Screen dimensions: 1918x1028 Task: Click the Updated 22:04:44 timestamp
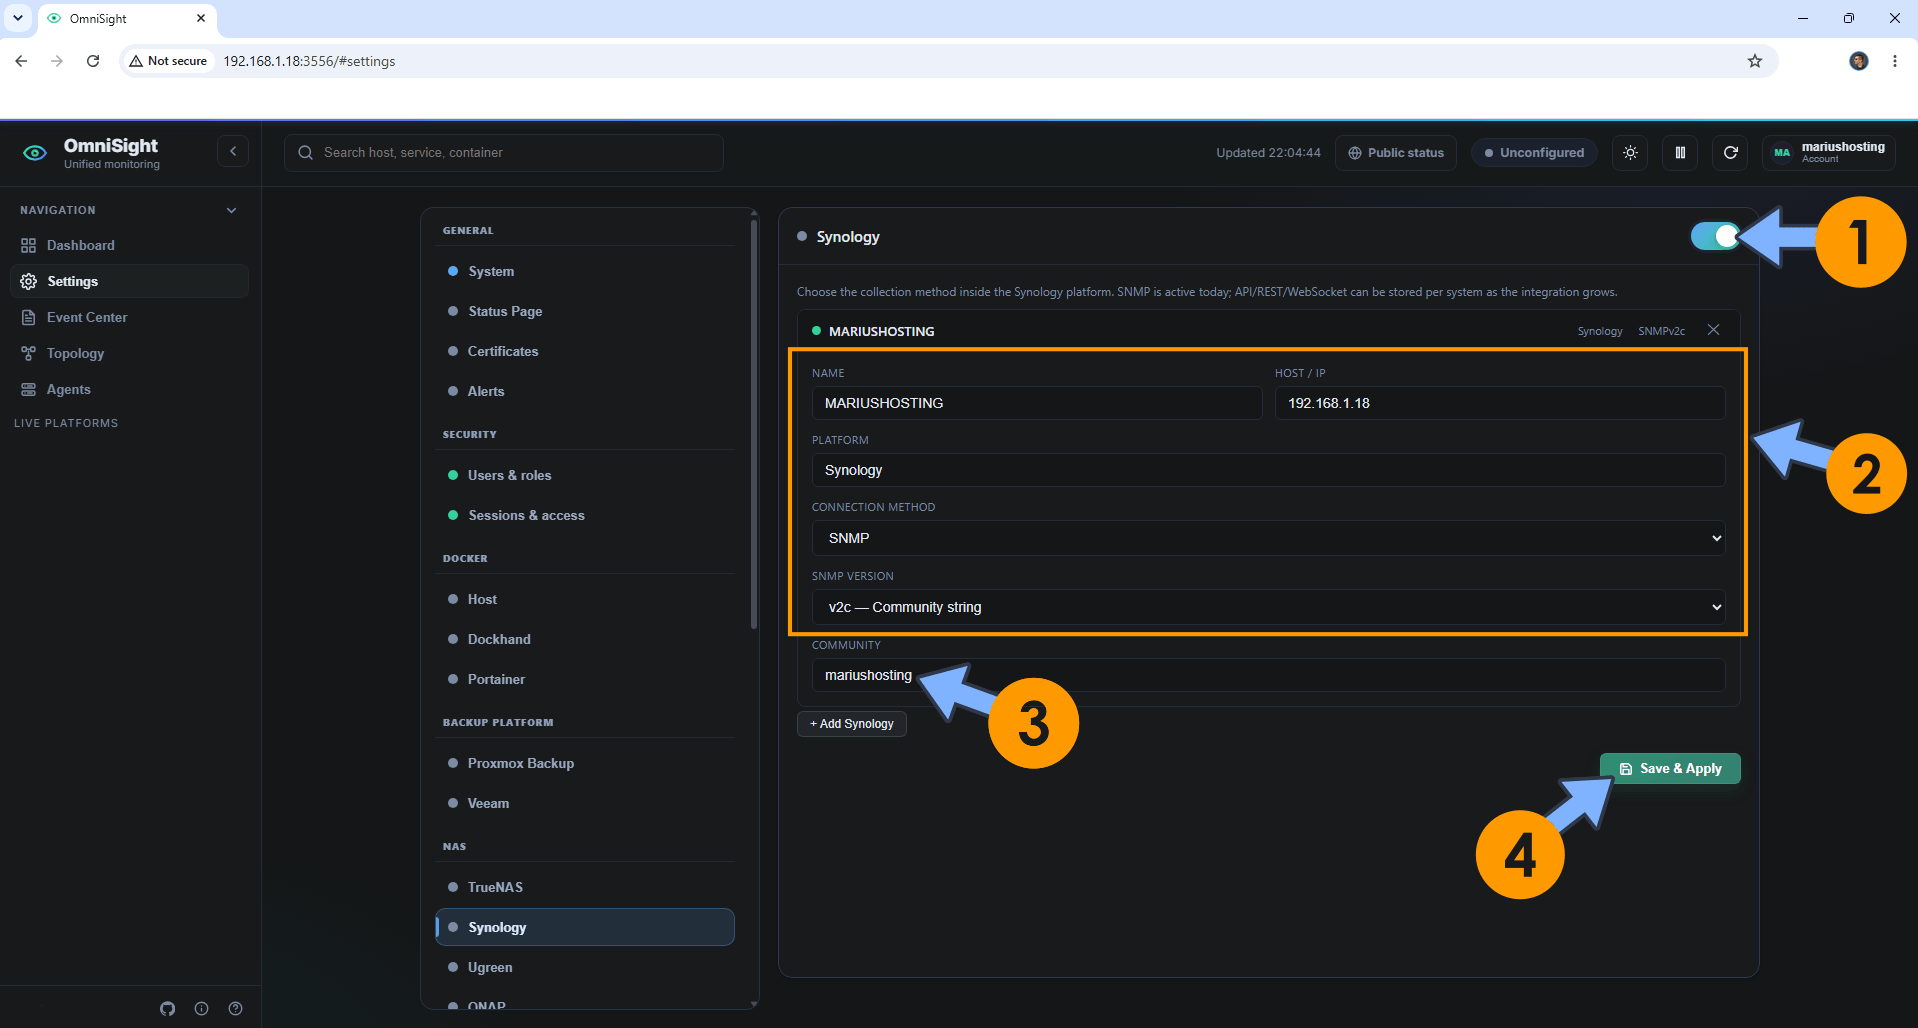[x=1268, y=153]
